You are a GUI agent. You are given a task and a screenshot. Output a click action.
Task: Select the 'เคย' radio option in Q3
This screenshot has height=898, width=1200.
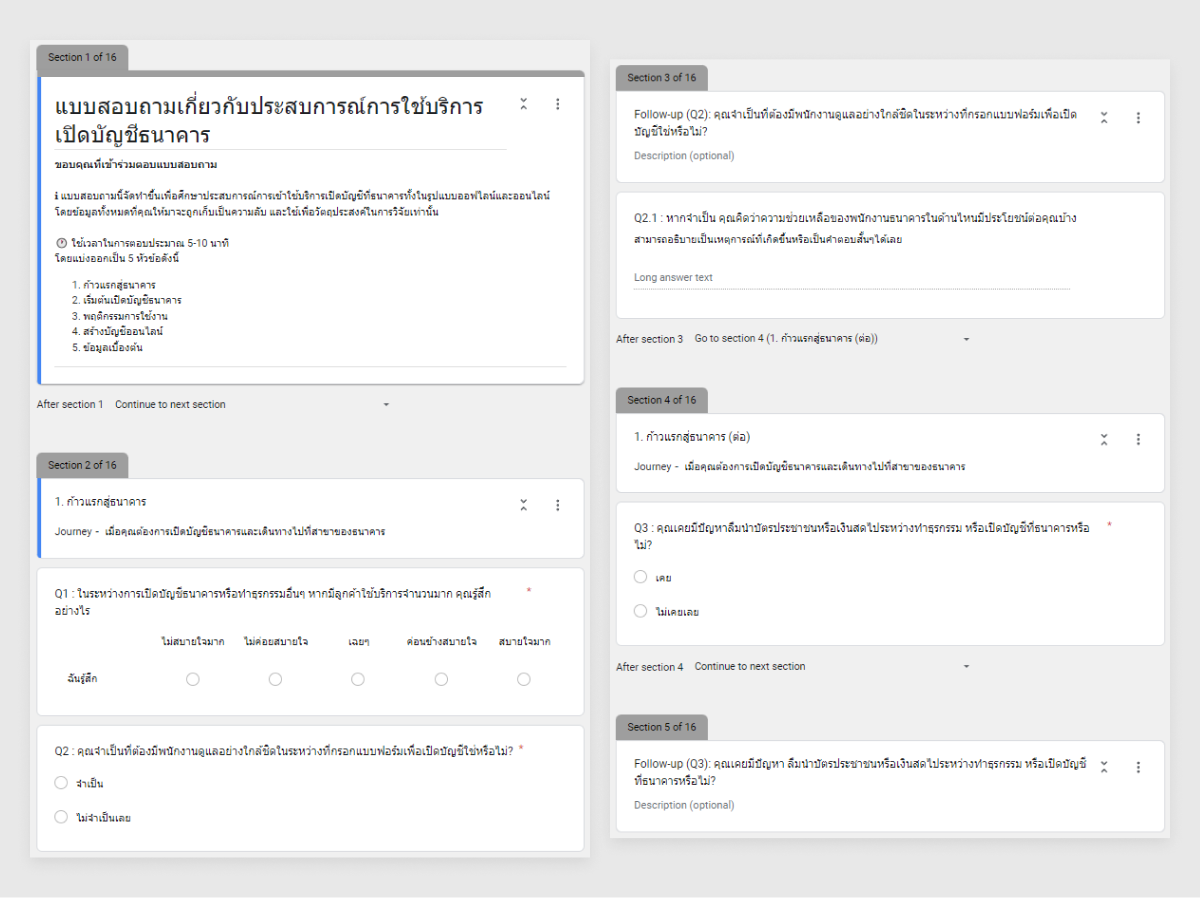click(641, 577)
